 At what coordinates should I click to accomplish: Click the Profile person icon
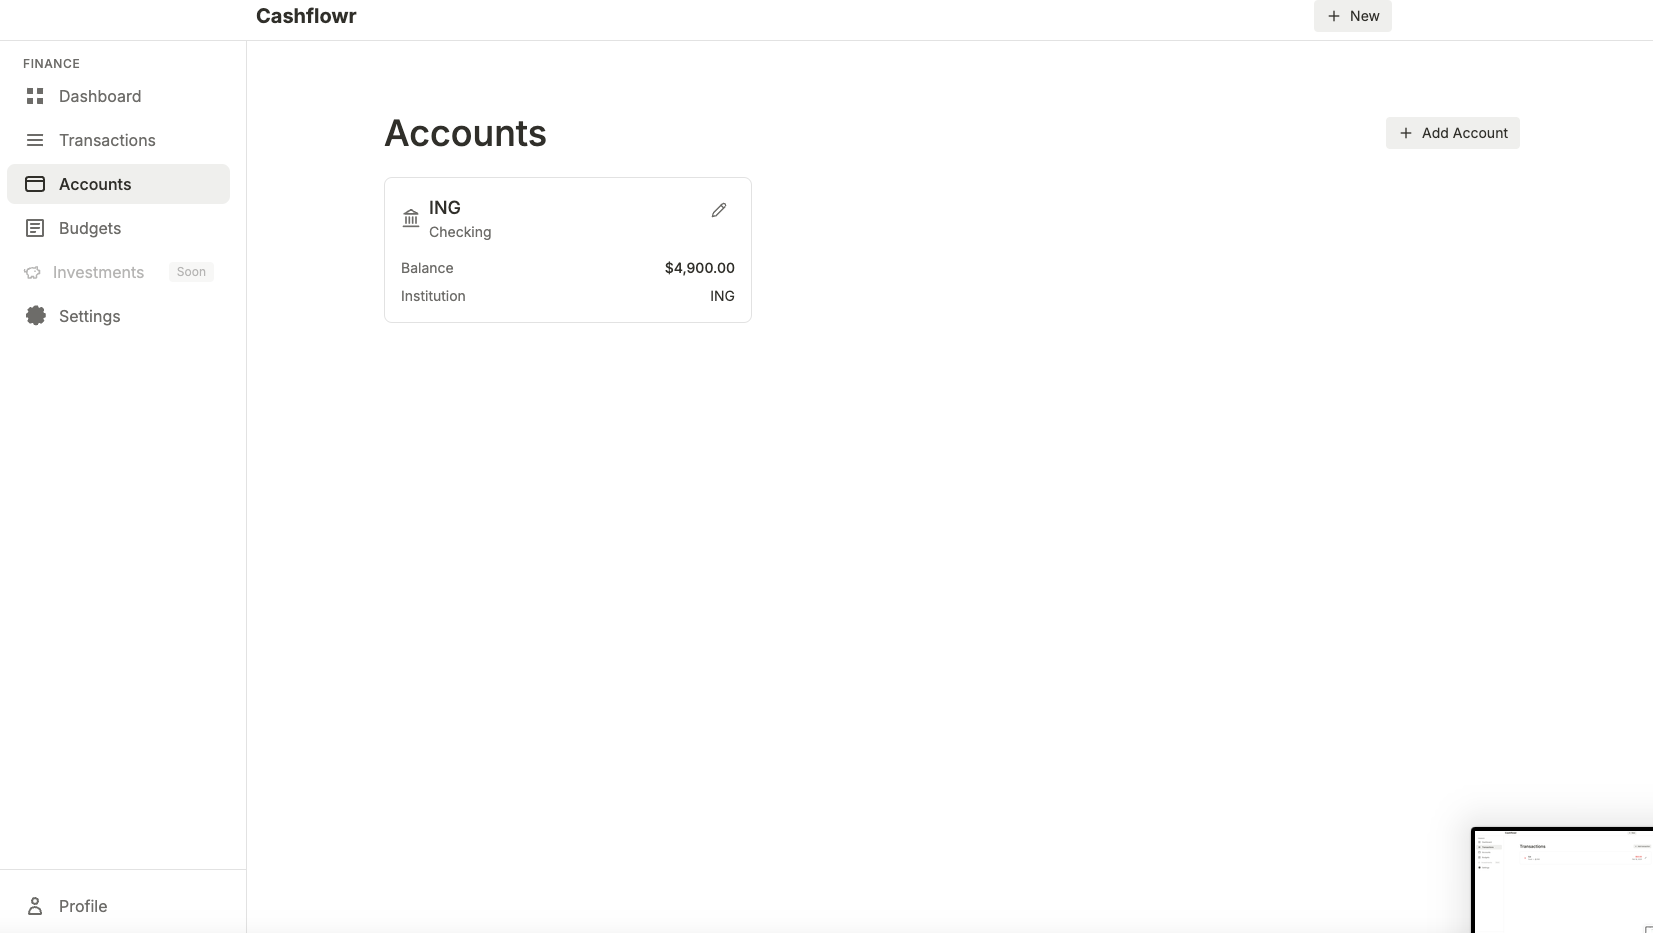click(35, 906)
